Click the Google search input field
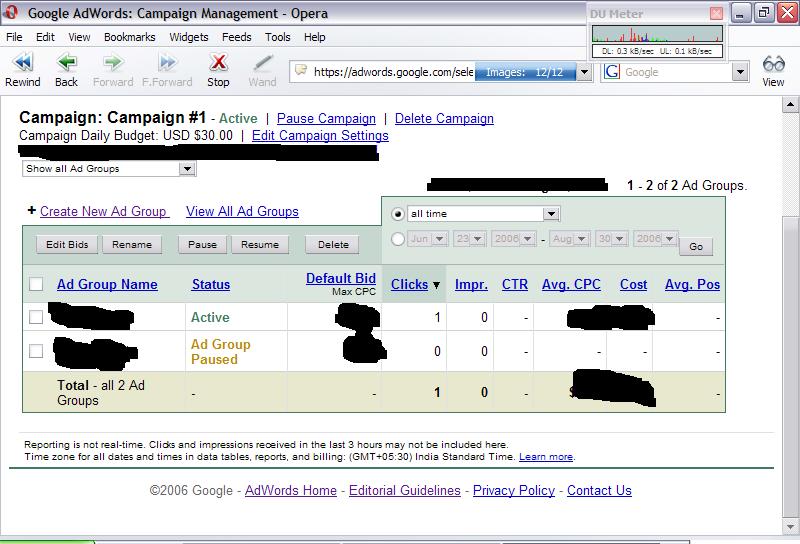The image size is (800, 544). [678, 72]
